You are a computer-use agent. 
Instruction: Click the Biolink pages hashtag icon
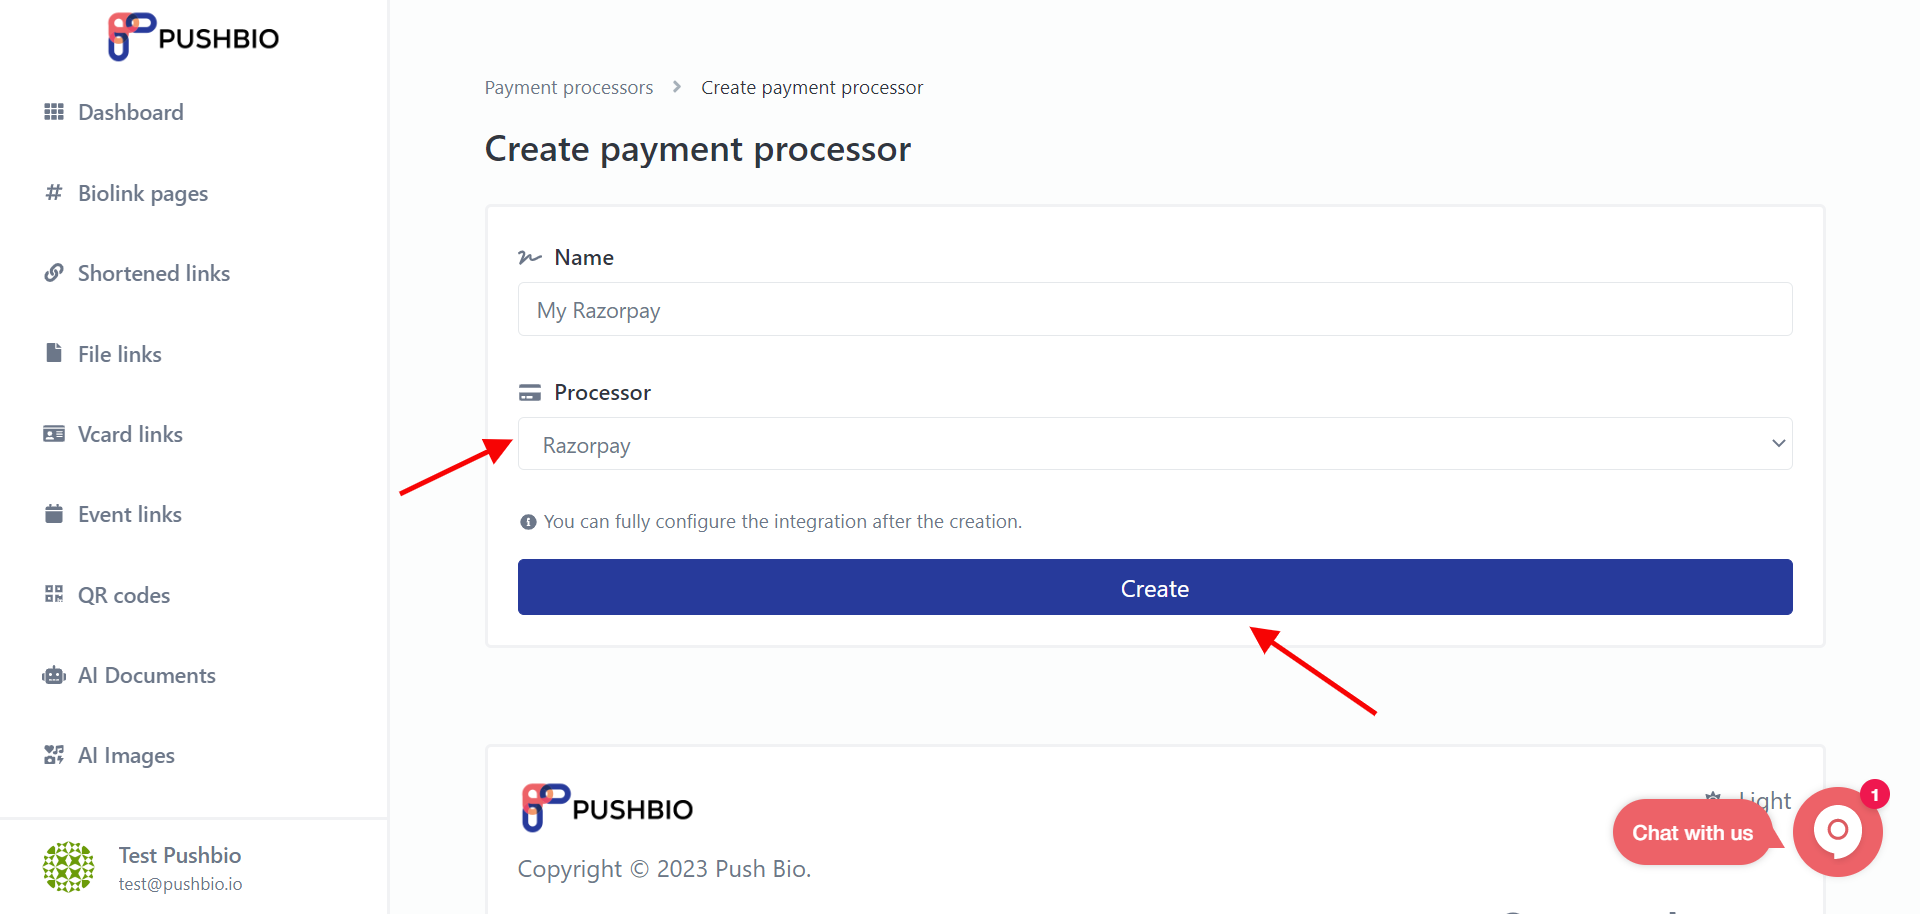point(54,192)
